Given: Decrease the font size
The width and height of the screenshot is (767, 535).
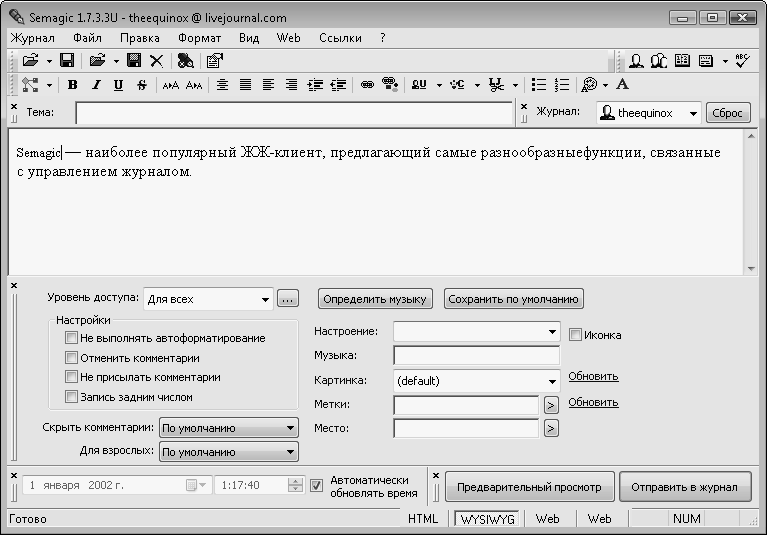Looking at the screenshot, I should click(x=194, y=86).
